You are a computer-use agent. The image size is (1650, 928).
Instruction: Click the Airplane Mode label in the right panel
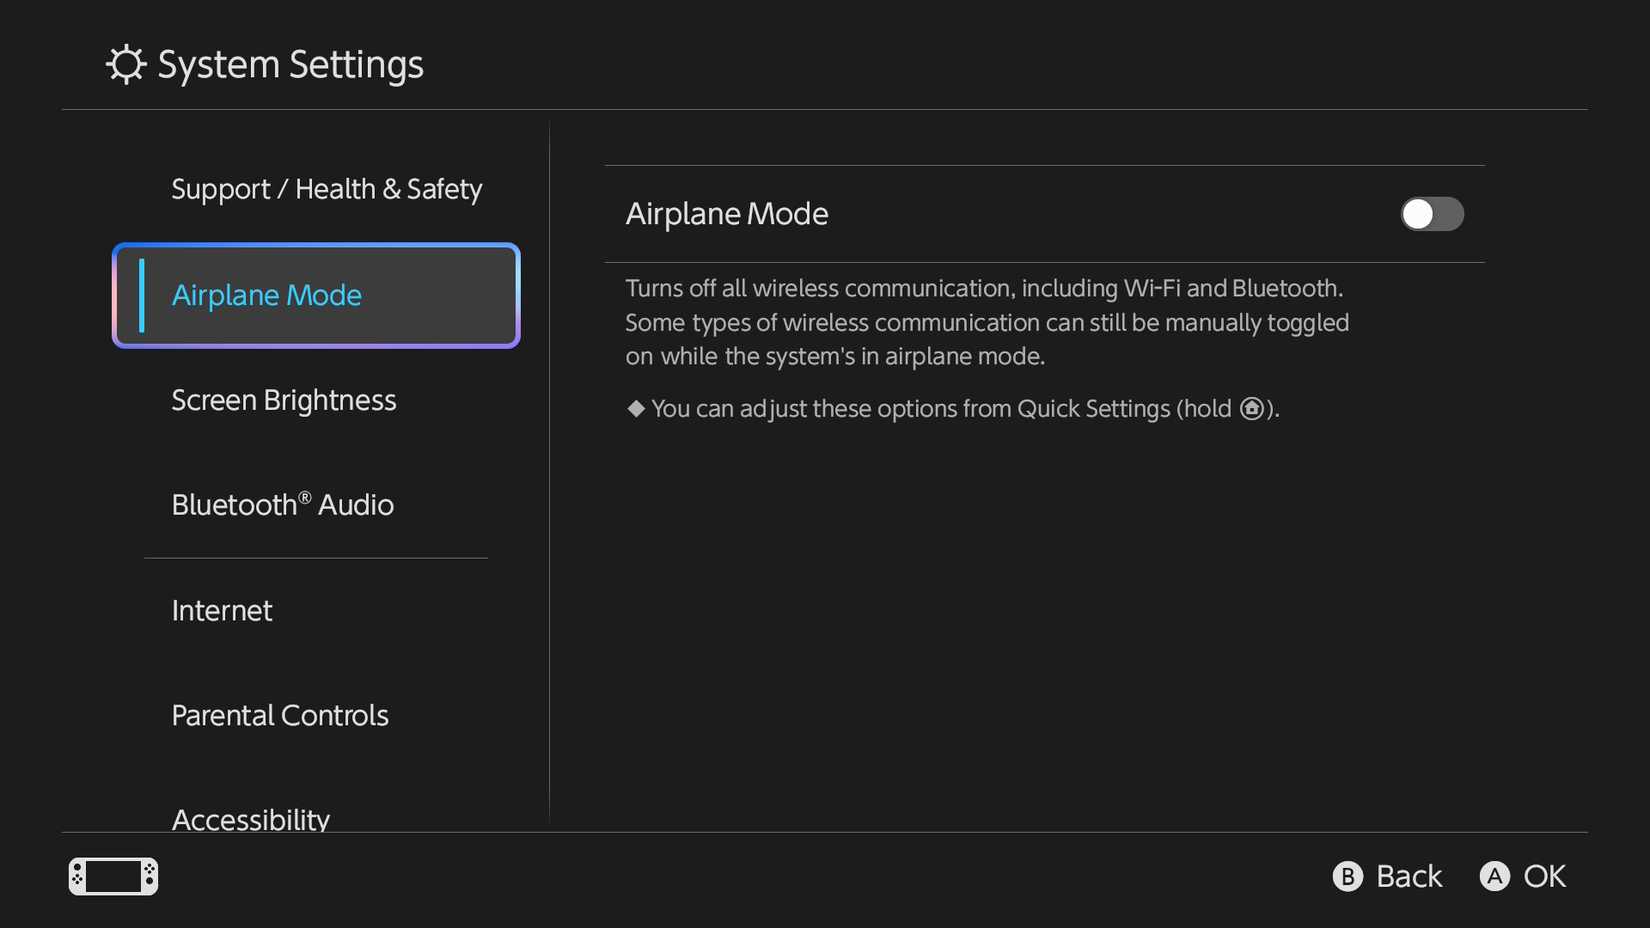point(727,214)
